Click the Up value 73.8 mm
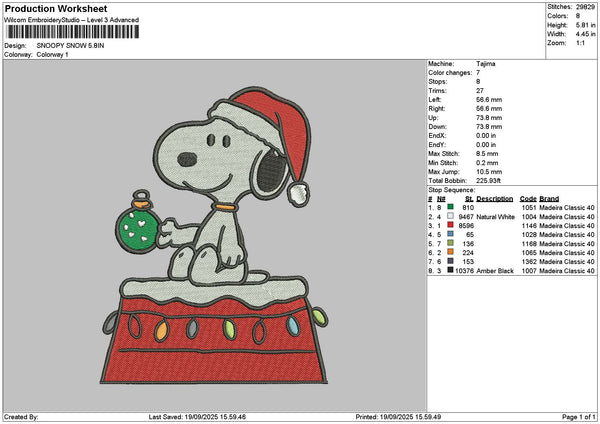The height and width of the screenshot is (424, 600). [489, 118]
